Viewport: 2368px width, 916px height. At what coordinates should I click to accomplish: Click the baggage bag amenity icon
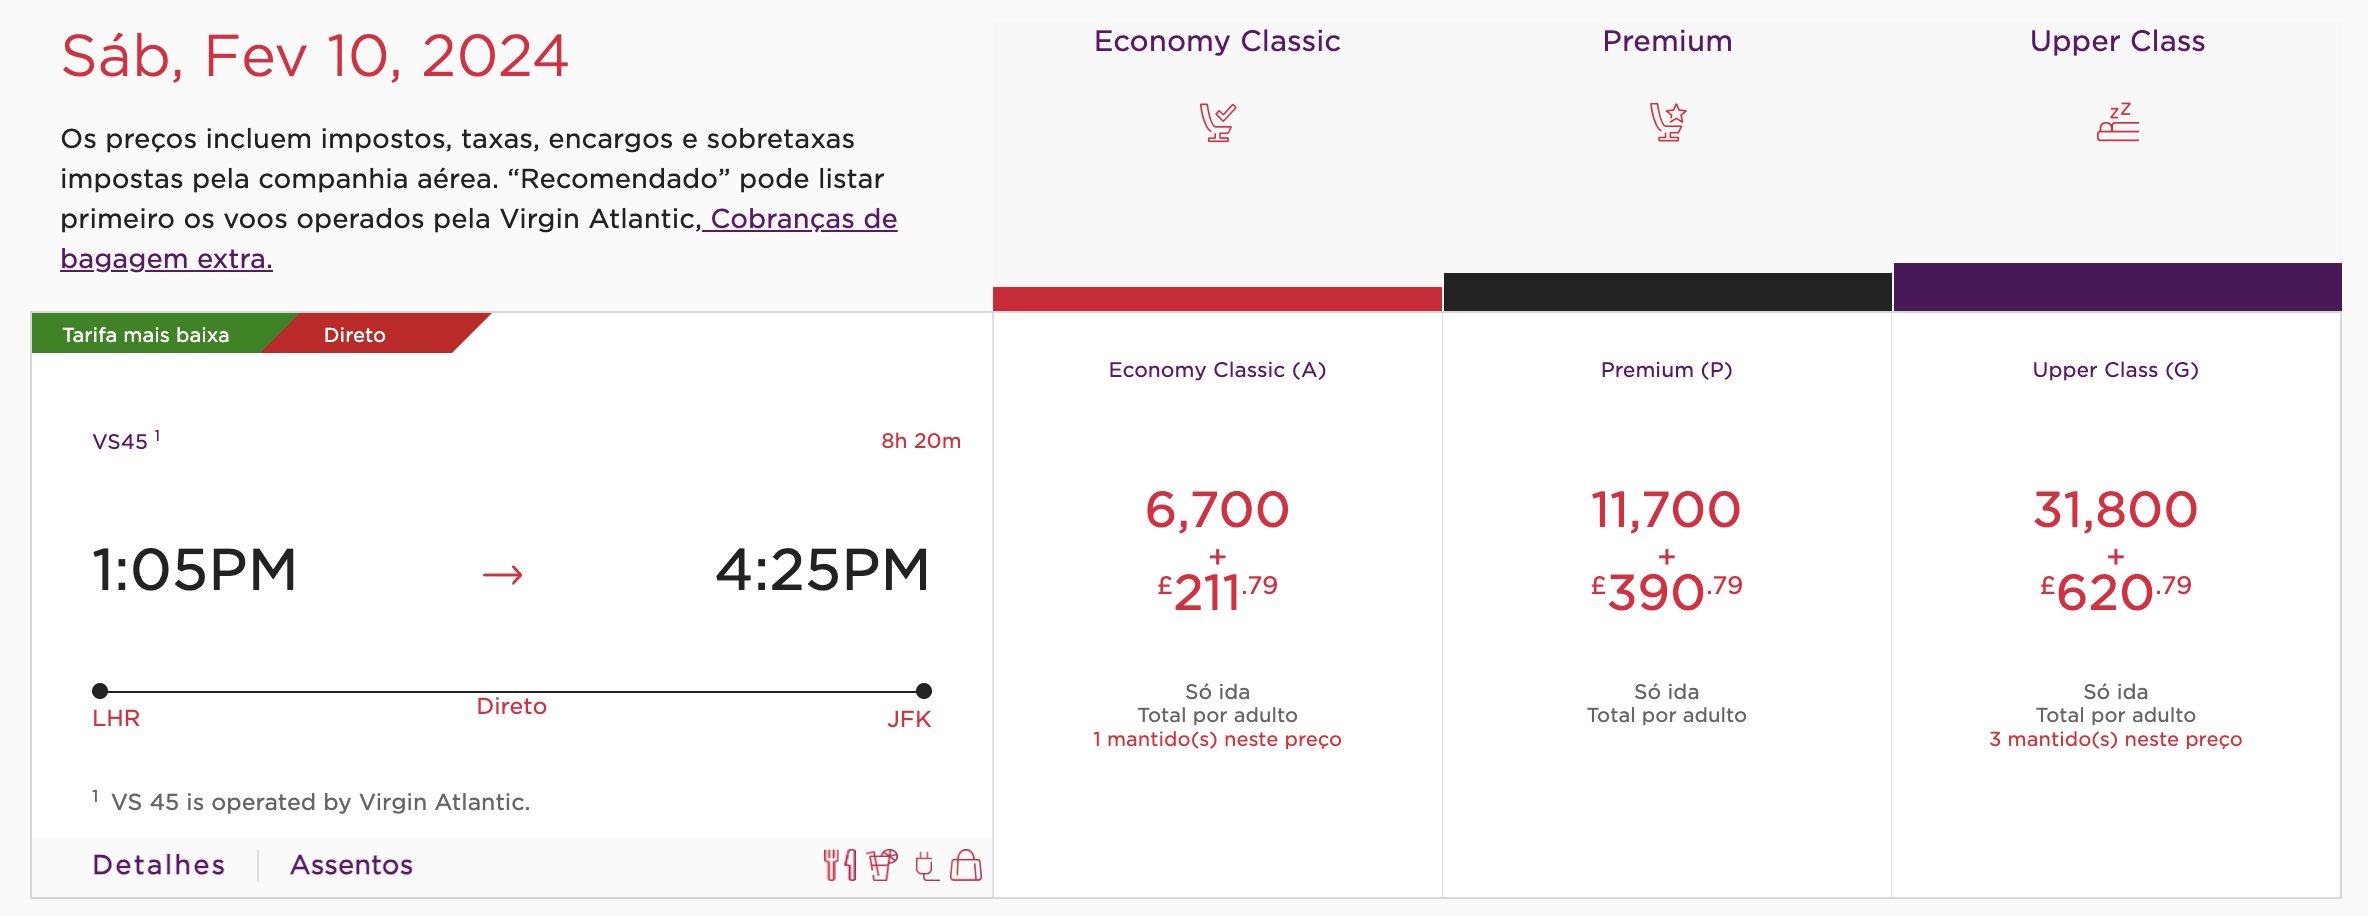click(966, 865)
